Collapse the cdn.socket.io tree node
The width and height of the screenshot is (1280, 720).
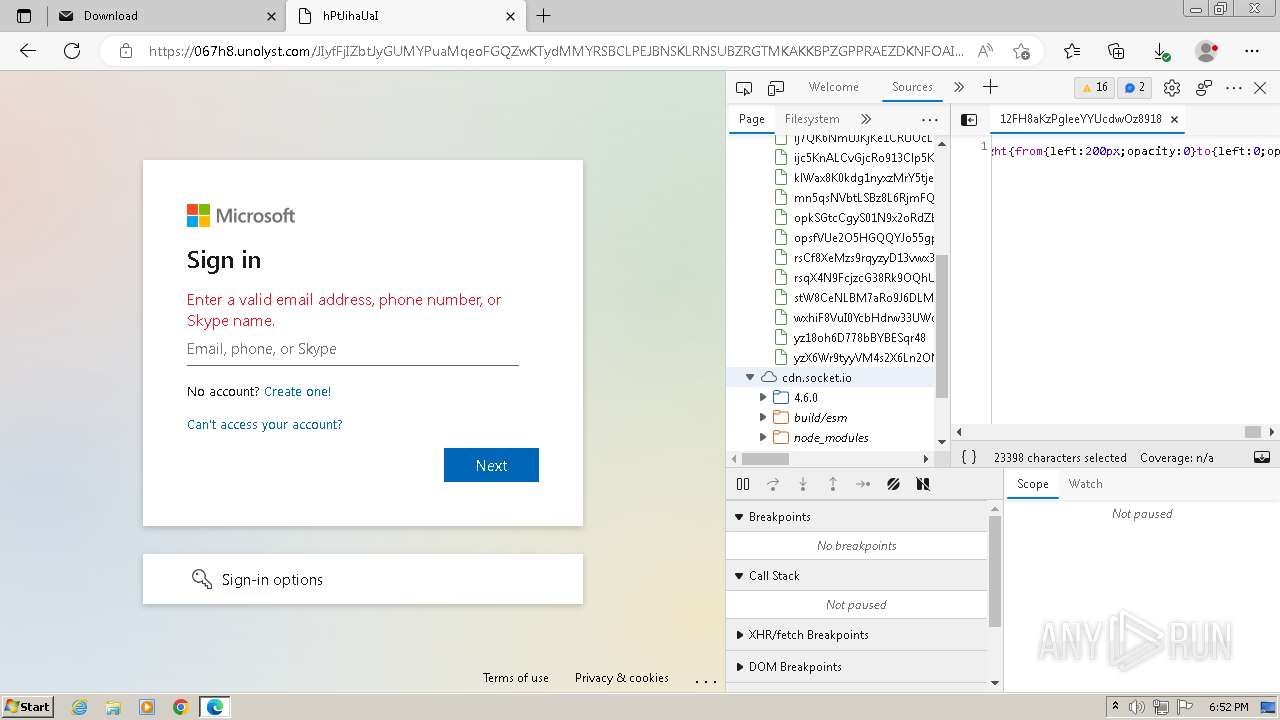coord(750,378)
